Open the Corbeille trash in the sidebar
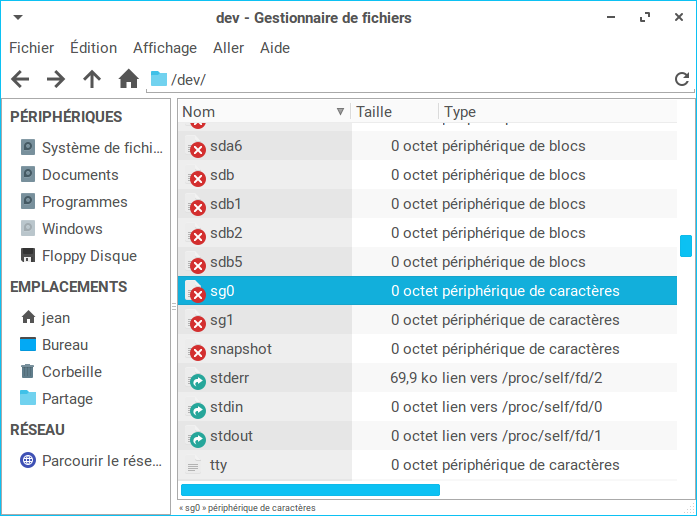 [71, 371]
